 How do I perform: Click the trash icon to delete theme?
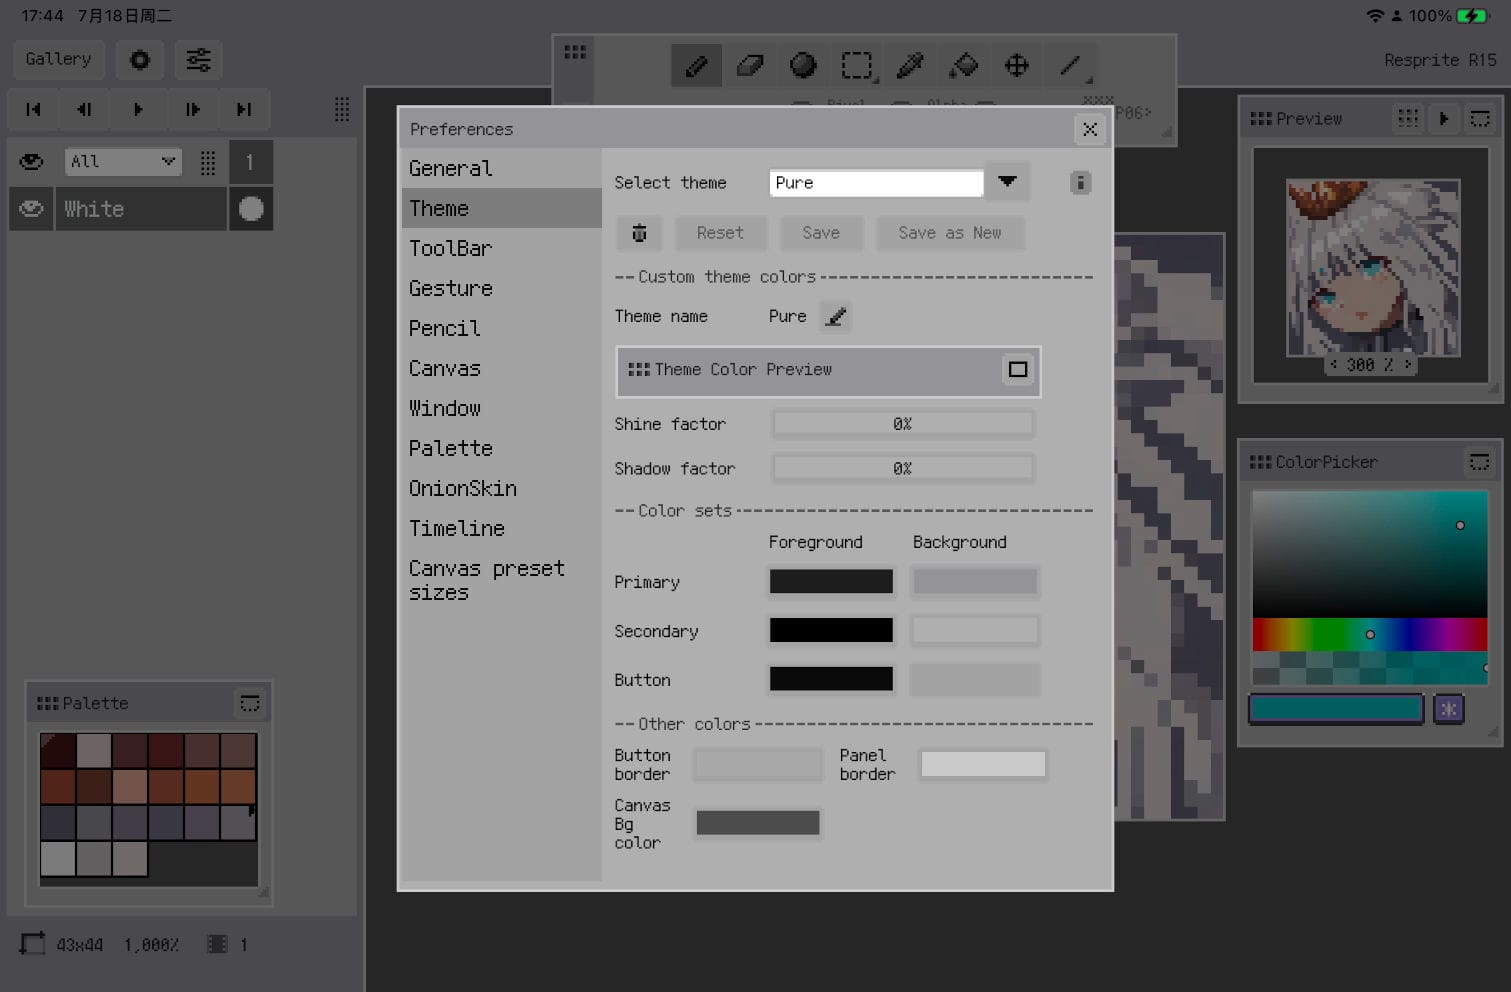[x=639, y=233]
